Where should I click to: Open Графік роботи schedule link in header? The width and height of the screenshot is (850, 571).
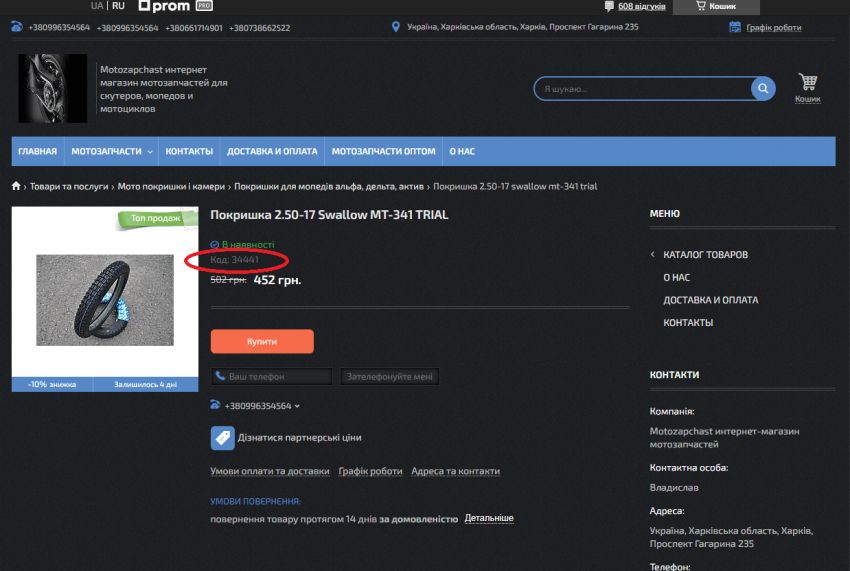click(774, 28)
